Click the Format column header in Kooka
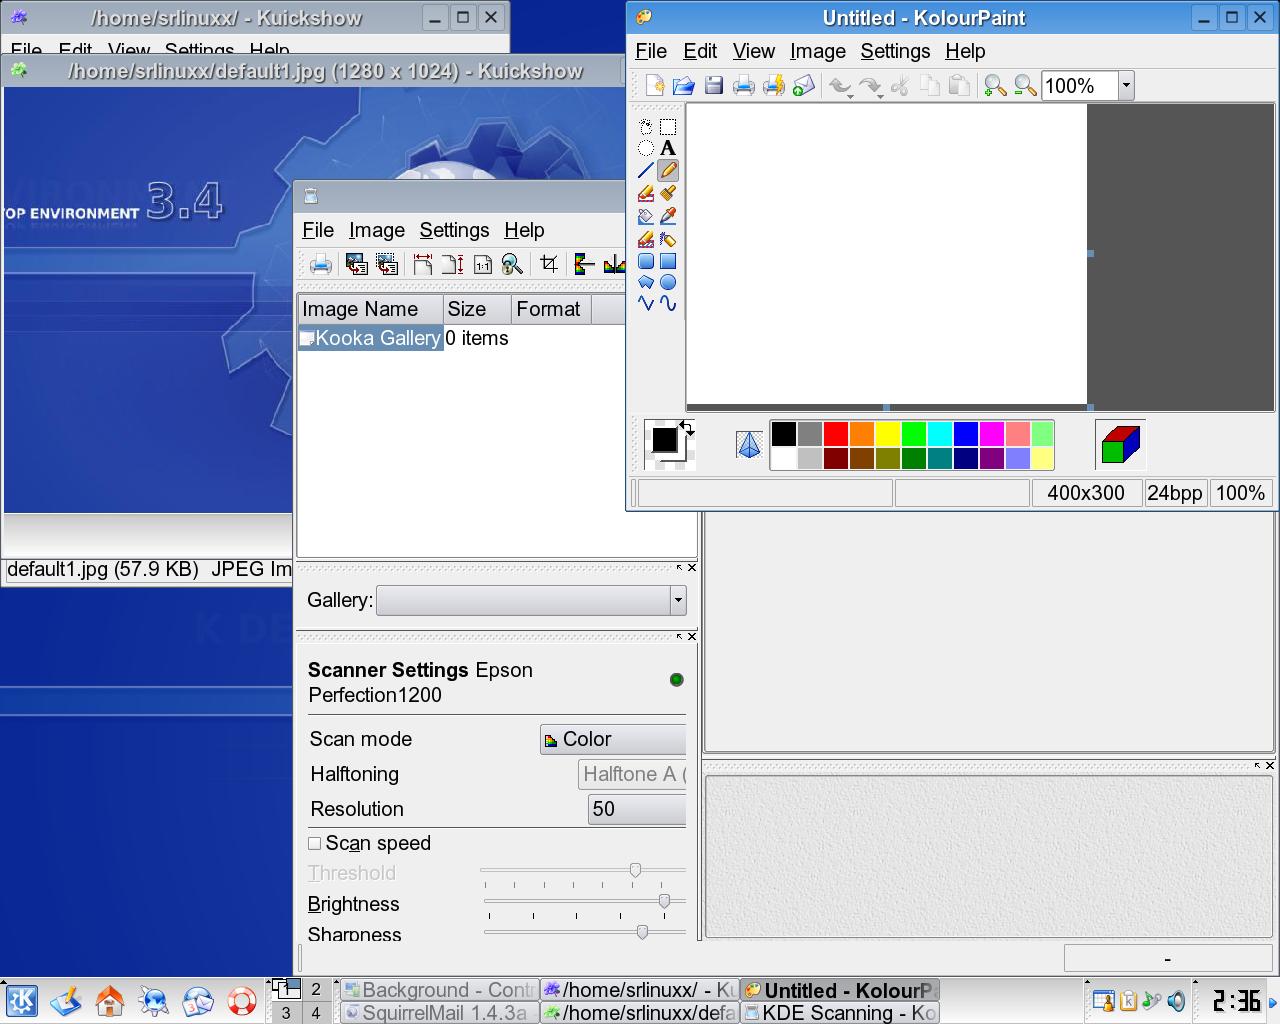The image size is (1280, 1024). [x=551, y=309]
